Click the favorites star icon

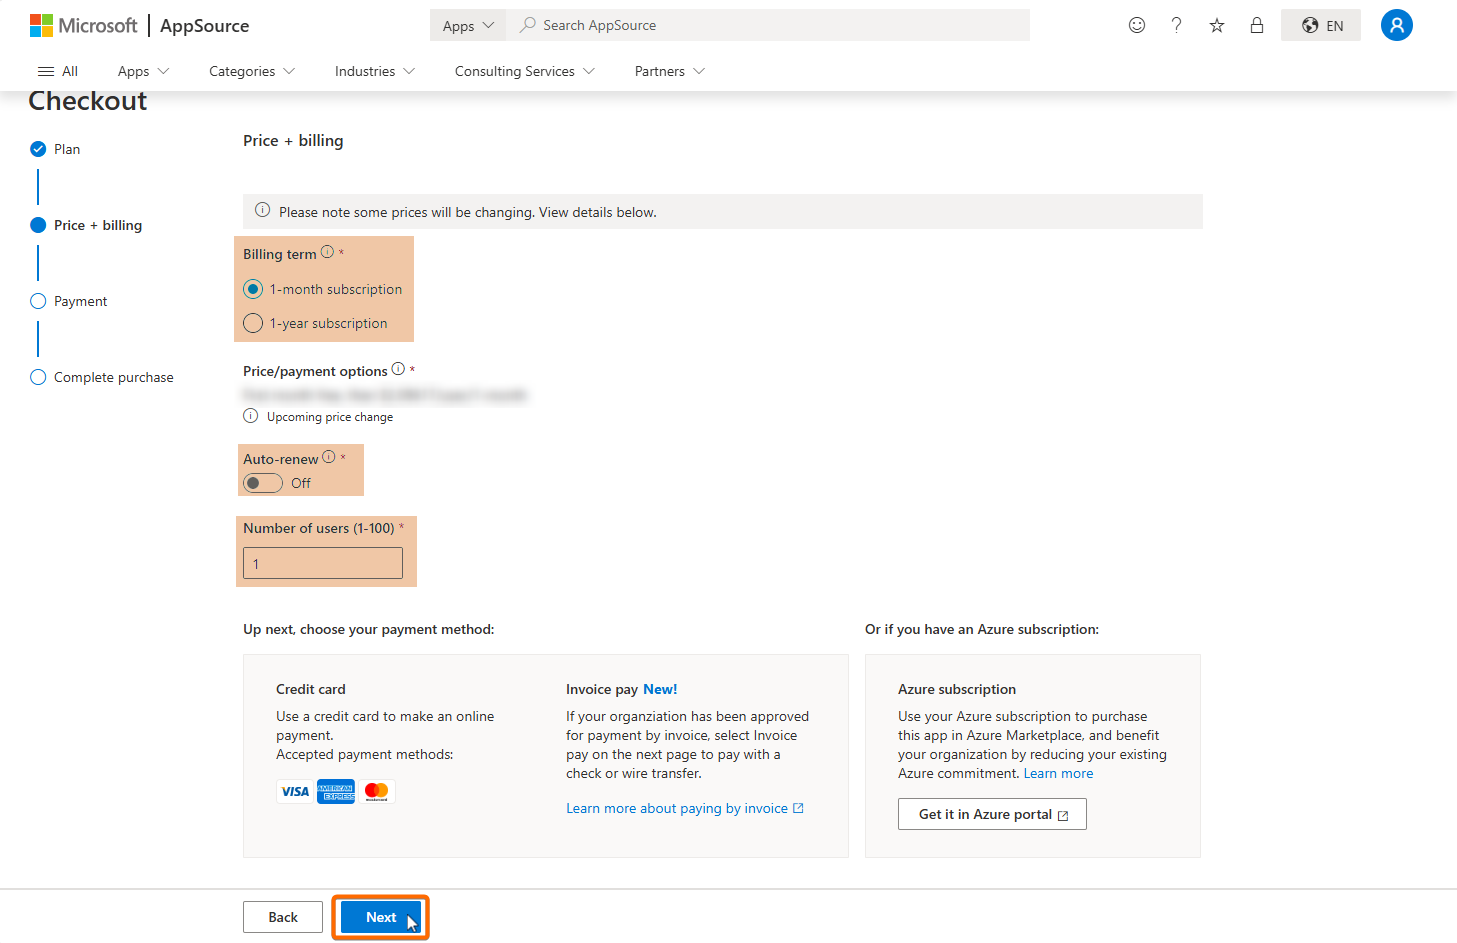click(x=1216, y=25)
